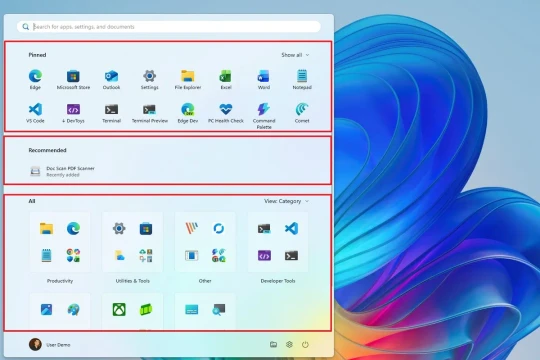Open Command Palette pinned app
This screenshot has width=540, height=360.
tap(264, 116)
